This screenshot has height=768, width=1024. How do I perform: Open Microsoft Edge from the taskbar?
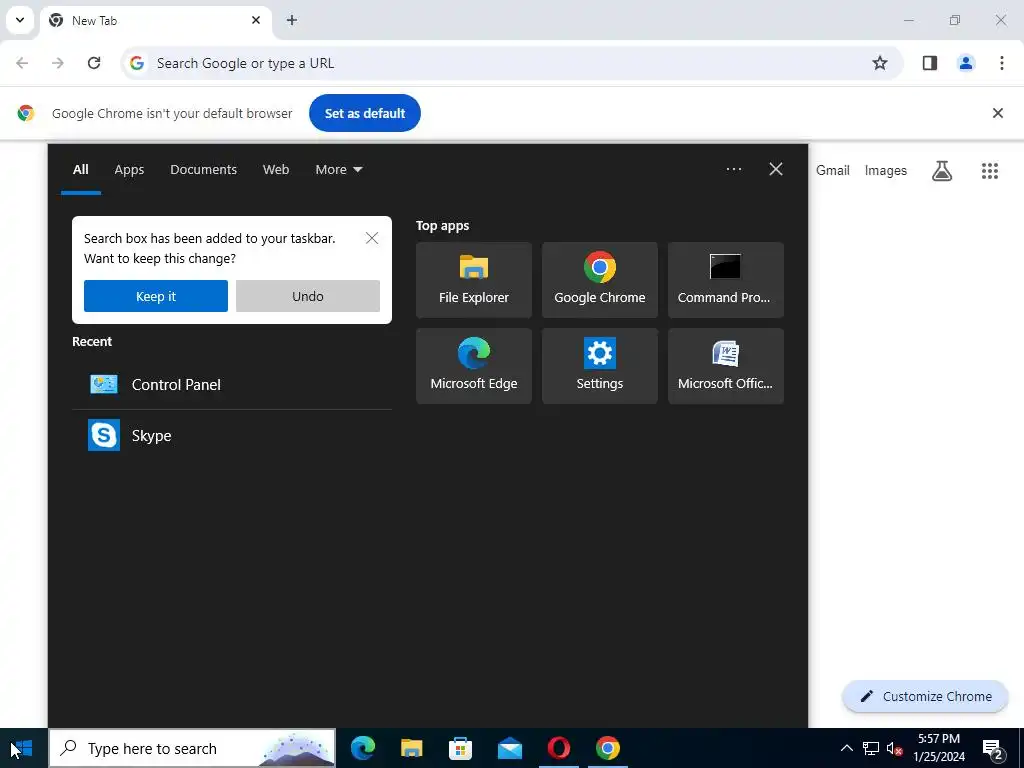[363, 748]
